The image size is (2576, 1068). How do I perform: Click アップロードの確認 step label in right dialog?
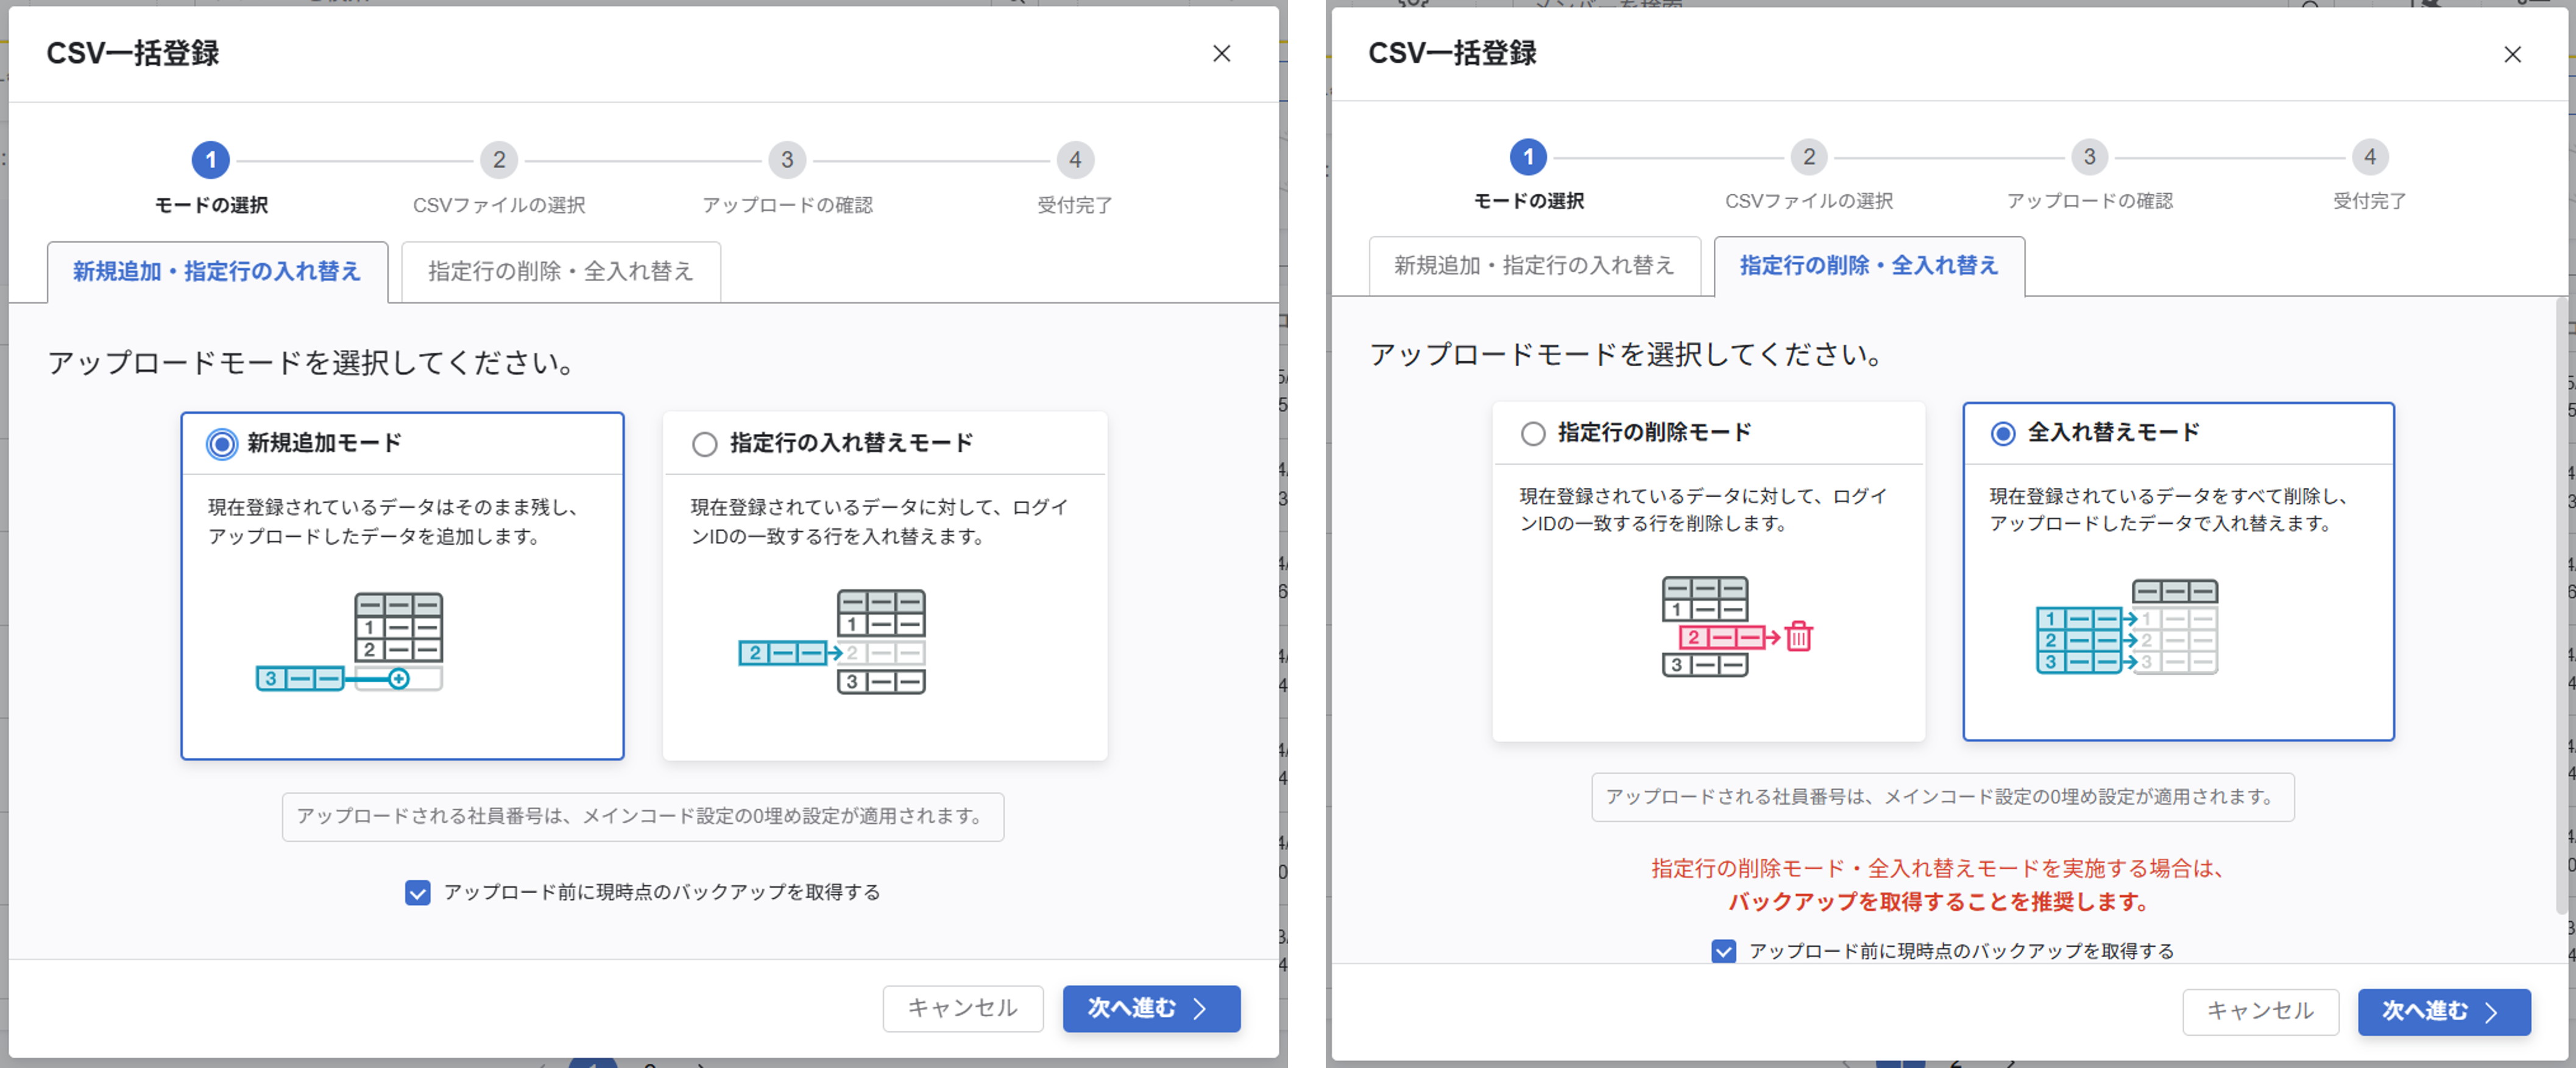click(x=2090, y=202)
